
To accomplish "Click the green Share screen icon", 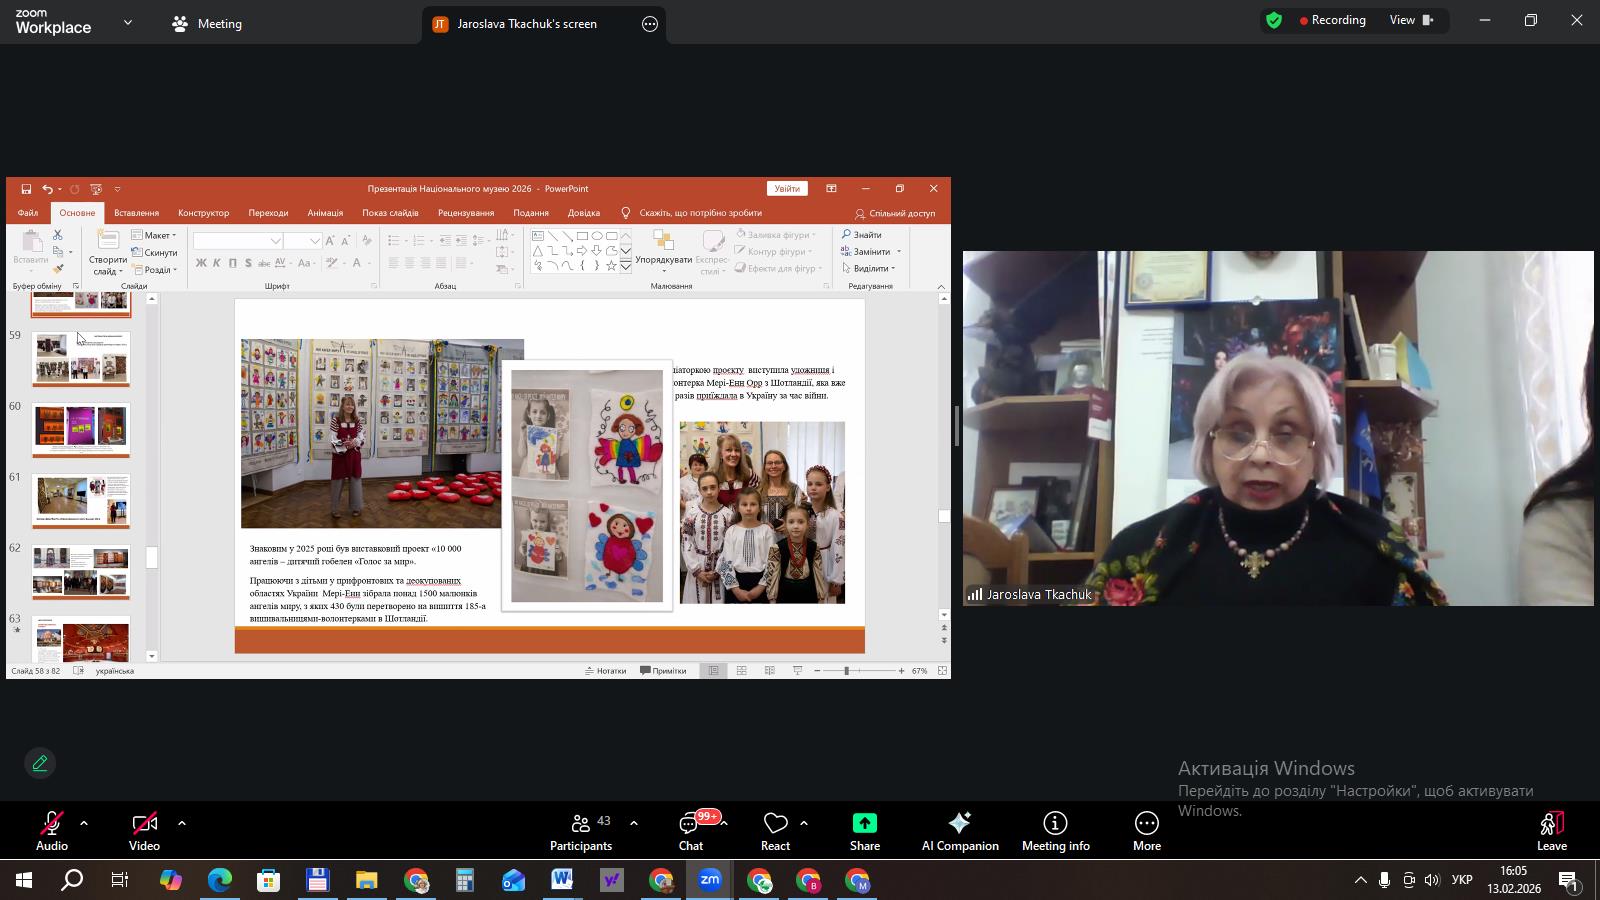I will point(864,824).
